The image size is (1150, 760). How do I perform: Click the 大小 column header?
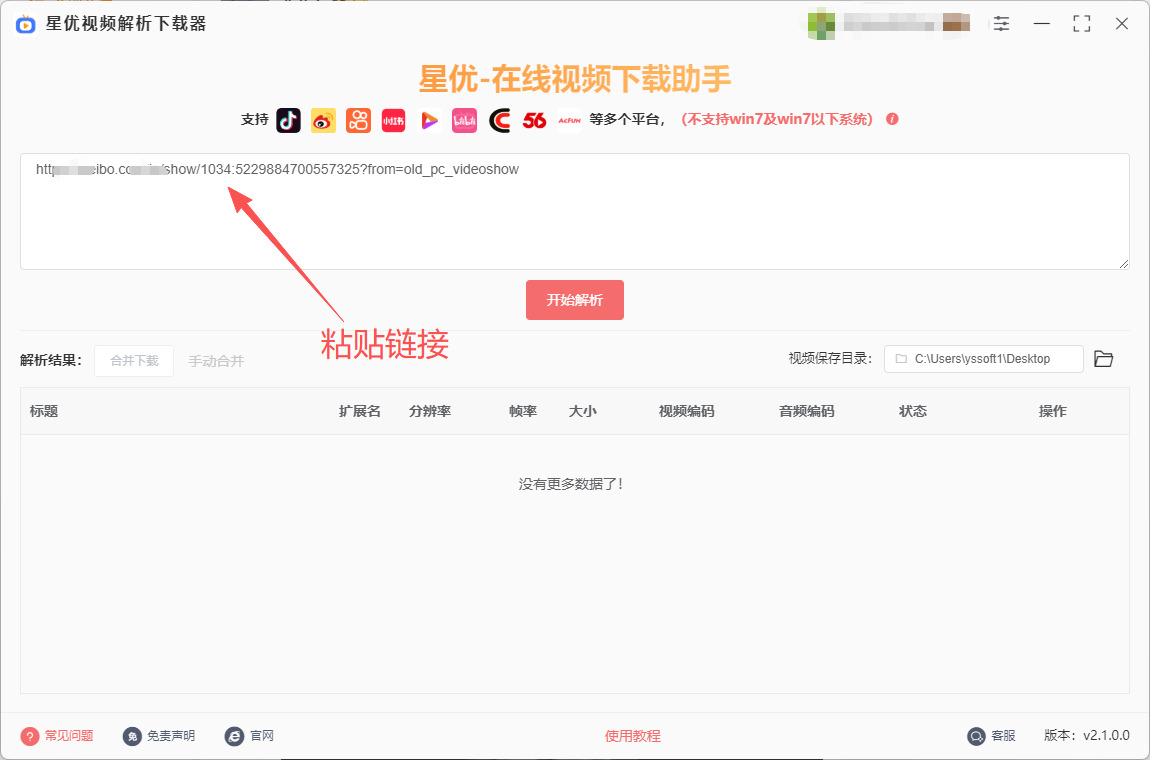(582, 412)
